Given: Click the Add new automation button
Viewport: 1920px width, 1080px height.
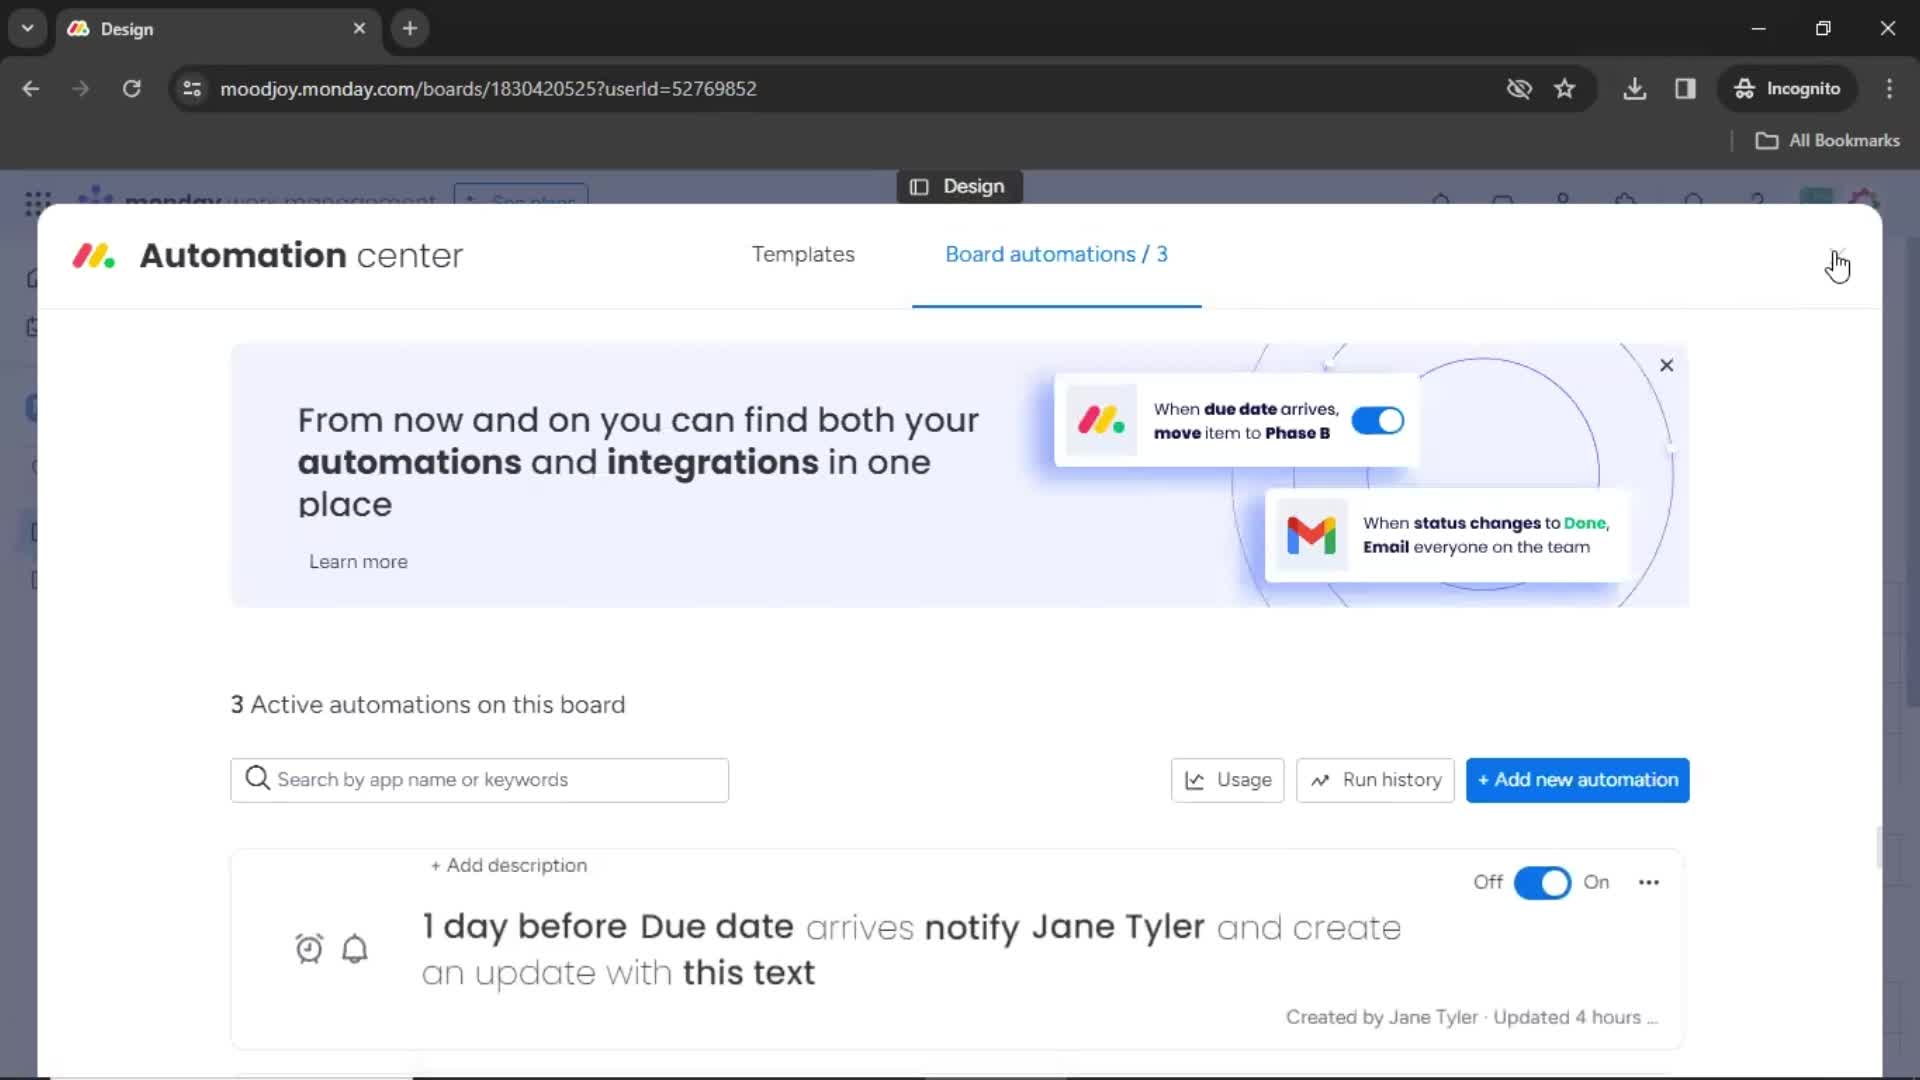Looking at the screenshot, I should (x=1577, y=779).
